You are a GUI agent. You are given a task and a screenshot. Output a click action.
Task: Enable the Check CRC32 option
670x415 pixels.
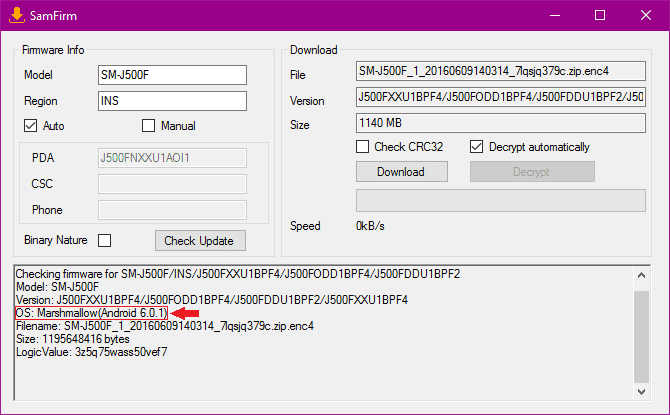(362, 147)
